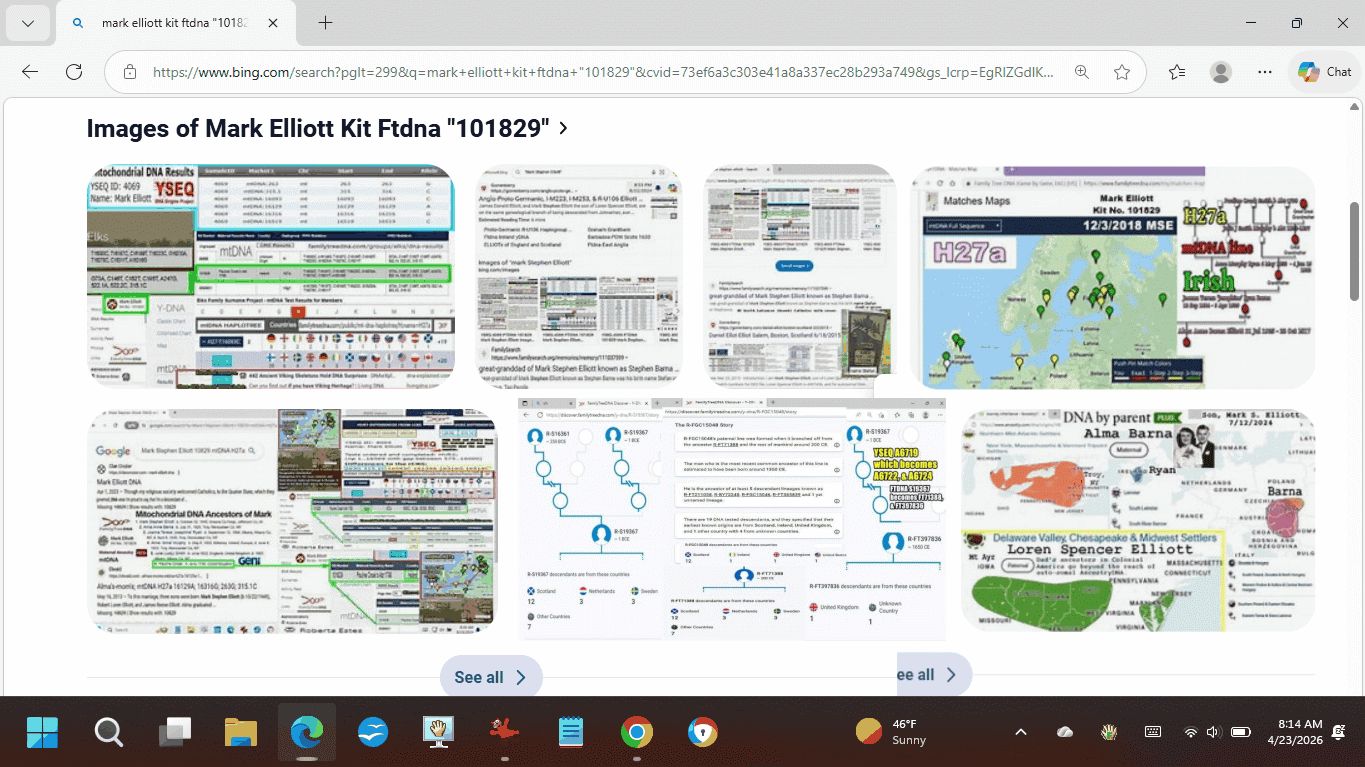Screen dimensions: 1365x767
Task: Open the browser profile avatar icon
Action: 1221,72
